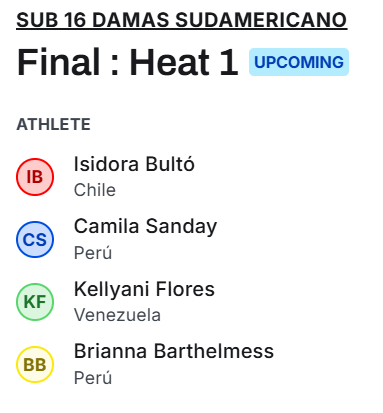Select athlete name Brianna Barthelmess
This screenshot has width=383, height=413.
(x=174, y=351)
